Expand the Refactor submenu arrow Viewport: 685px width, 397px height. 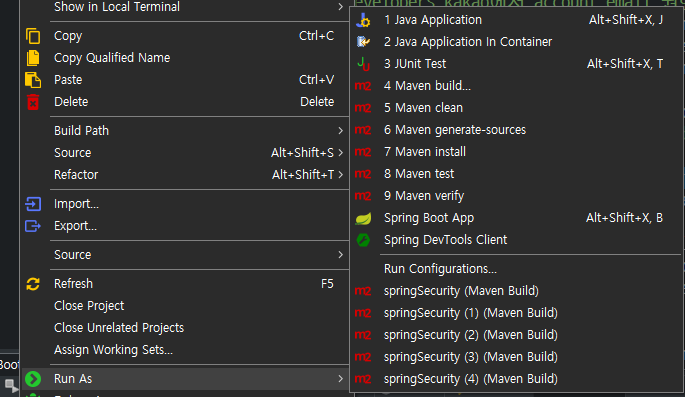pos(340,175)
